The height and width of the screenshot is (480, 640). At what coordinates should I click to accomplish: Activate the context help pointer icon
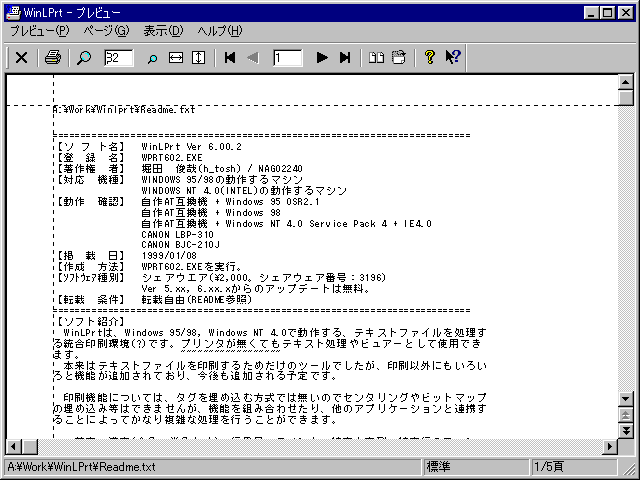[453, 58]
